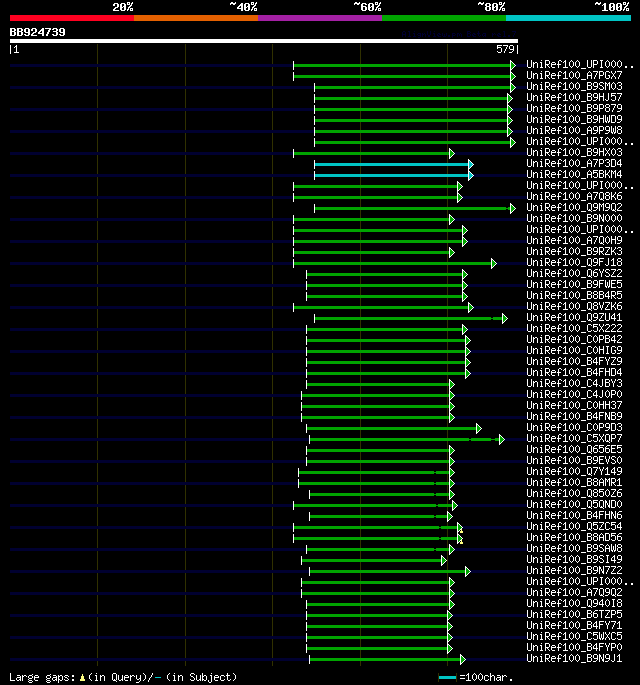Click the yellow gap marker on UniRef100_B8AD56 row
Image resolution: width=640 pixels, height=685 pixels.
tap(461, 542)
